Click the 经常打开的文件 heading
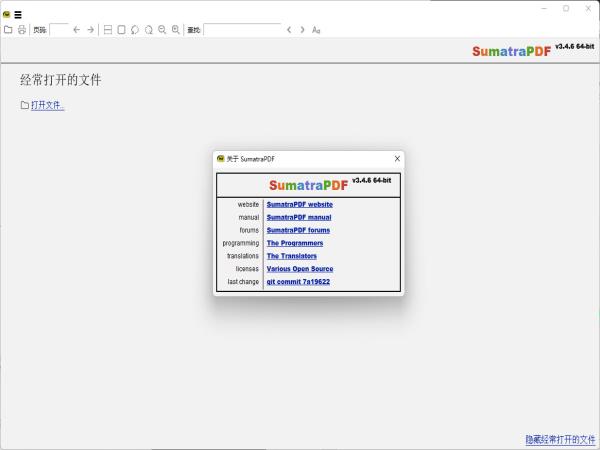Viewport: 600px width, 450px height. pos(60,80)
